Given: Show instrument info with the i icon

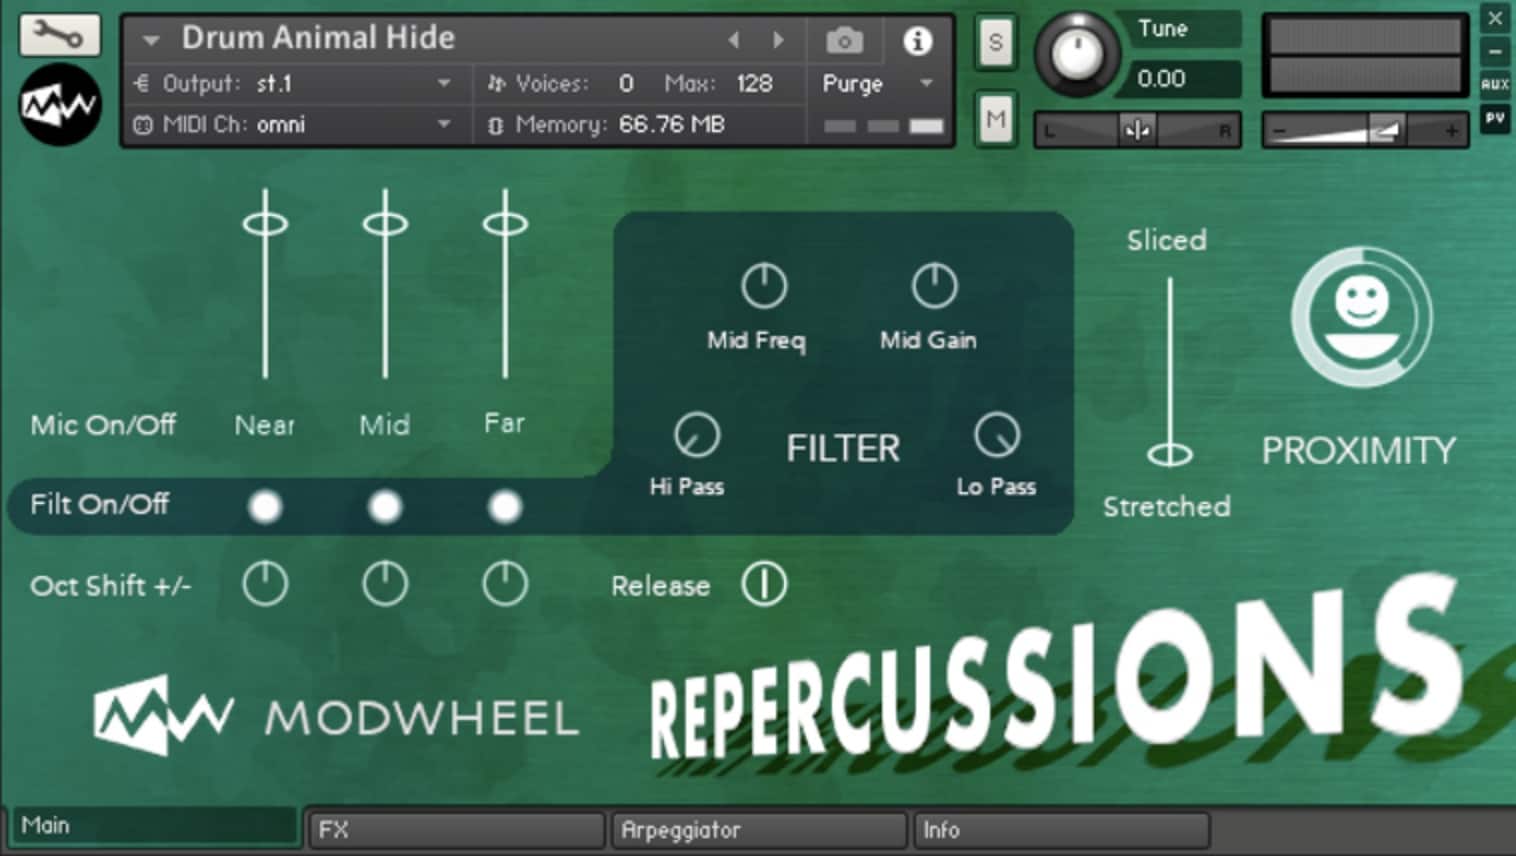Looking at the screenshot, I should pos(917,41).
